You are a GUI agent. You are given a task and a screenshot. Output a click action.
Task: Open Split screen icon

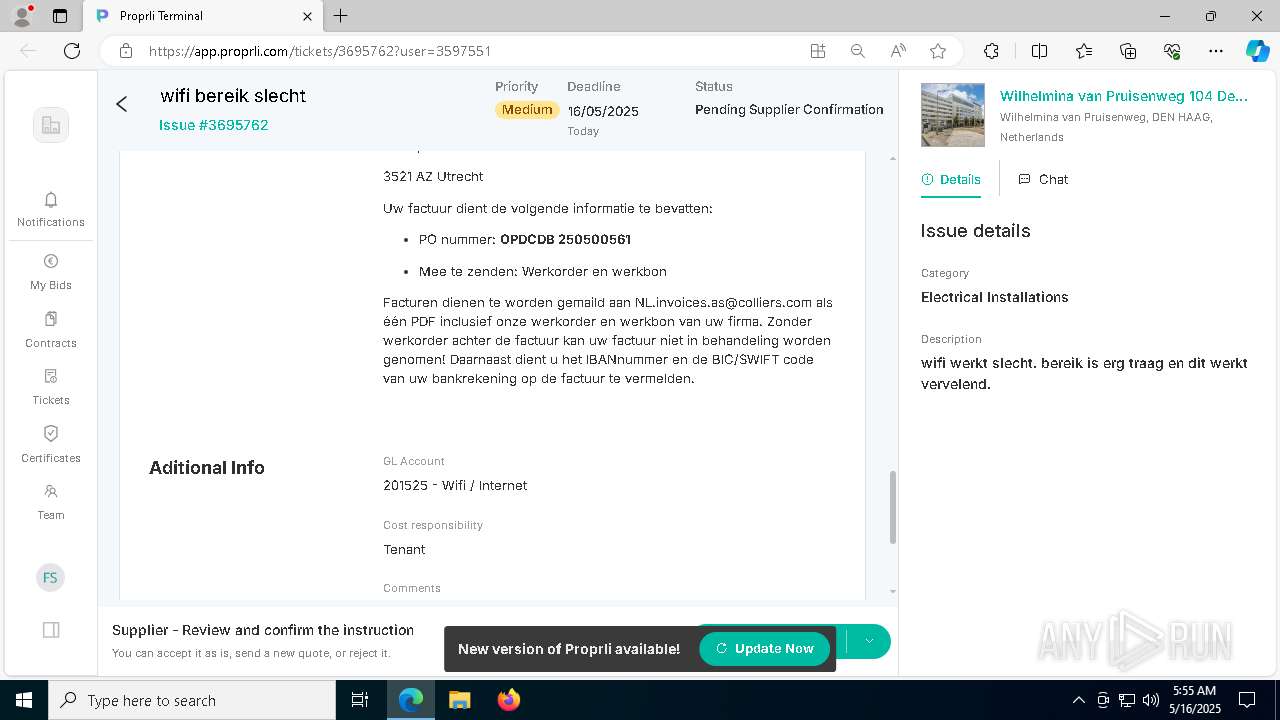coord(1040,51)
